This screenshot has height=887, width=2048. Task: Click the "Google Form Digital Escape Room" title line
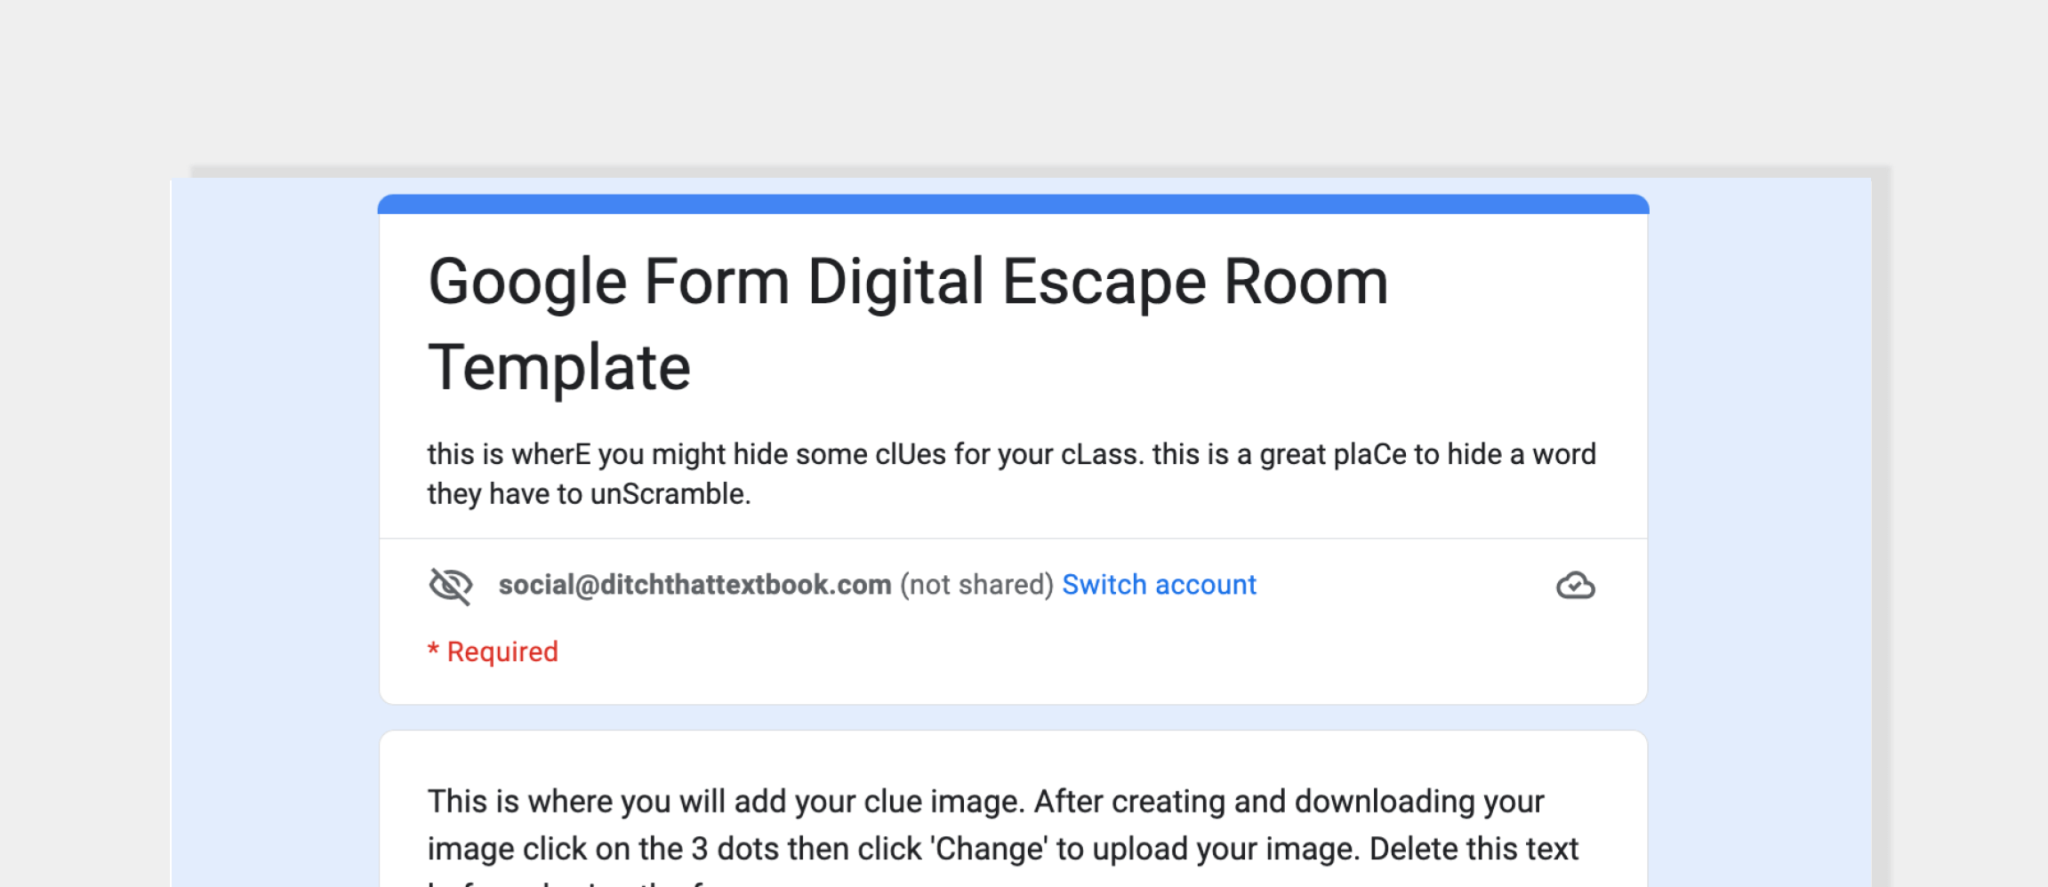[907, 282]
